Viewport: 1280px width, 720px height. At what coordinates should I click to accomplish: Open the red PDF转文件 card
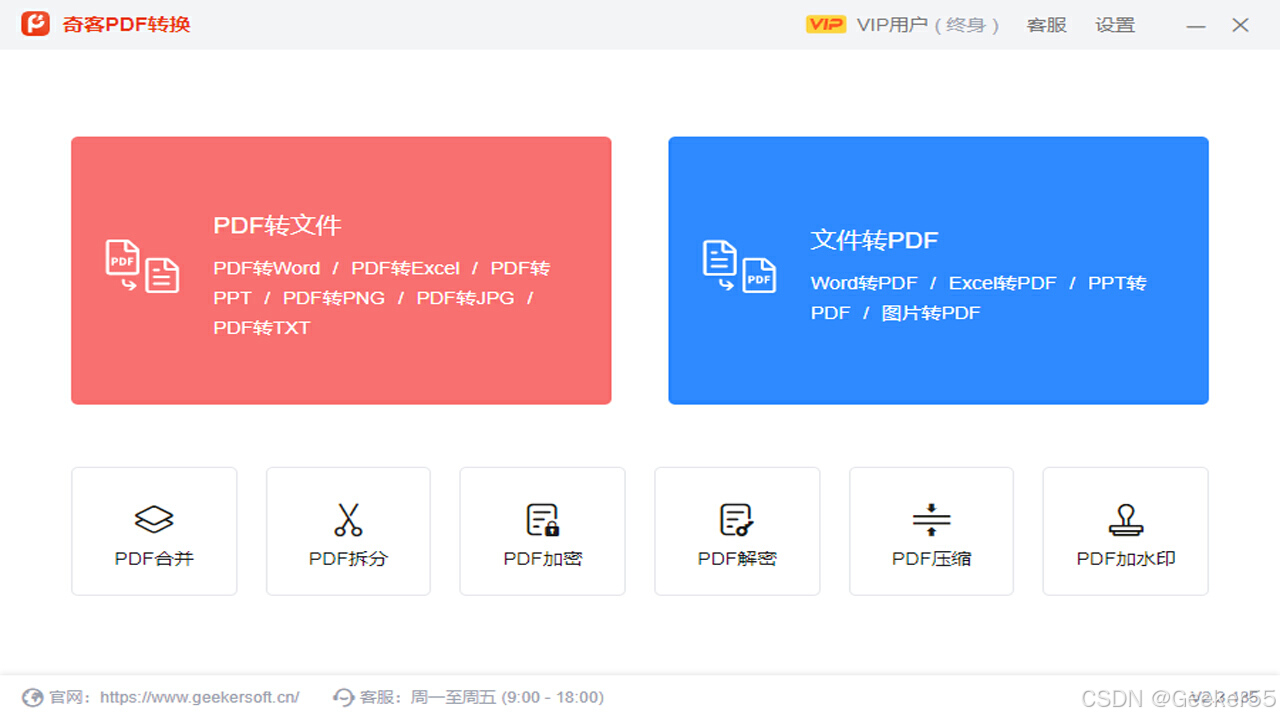click(341, 270)
